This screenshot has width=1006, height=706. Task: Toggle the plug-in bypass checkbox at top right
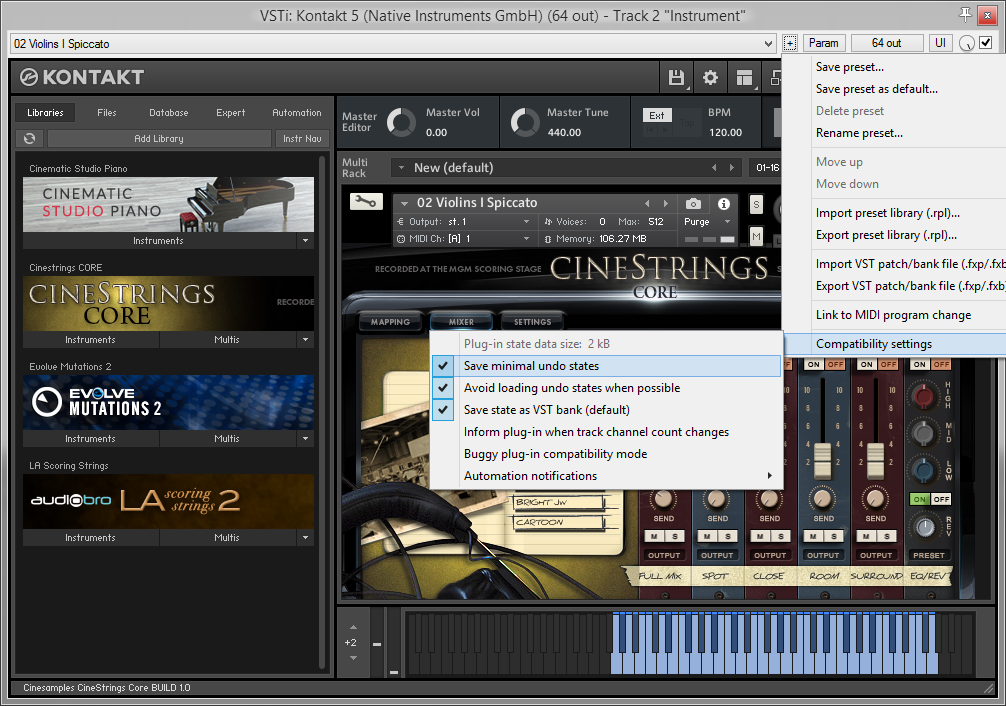point(986,43)
